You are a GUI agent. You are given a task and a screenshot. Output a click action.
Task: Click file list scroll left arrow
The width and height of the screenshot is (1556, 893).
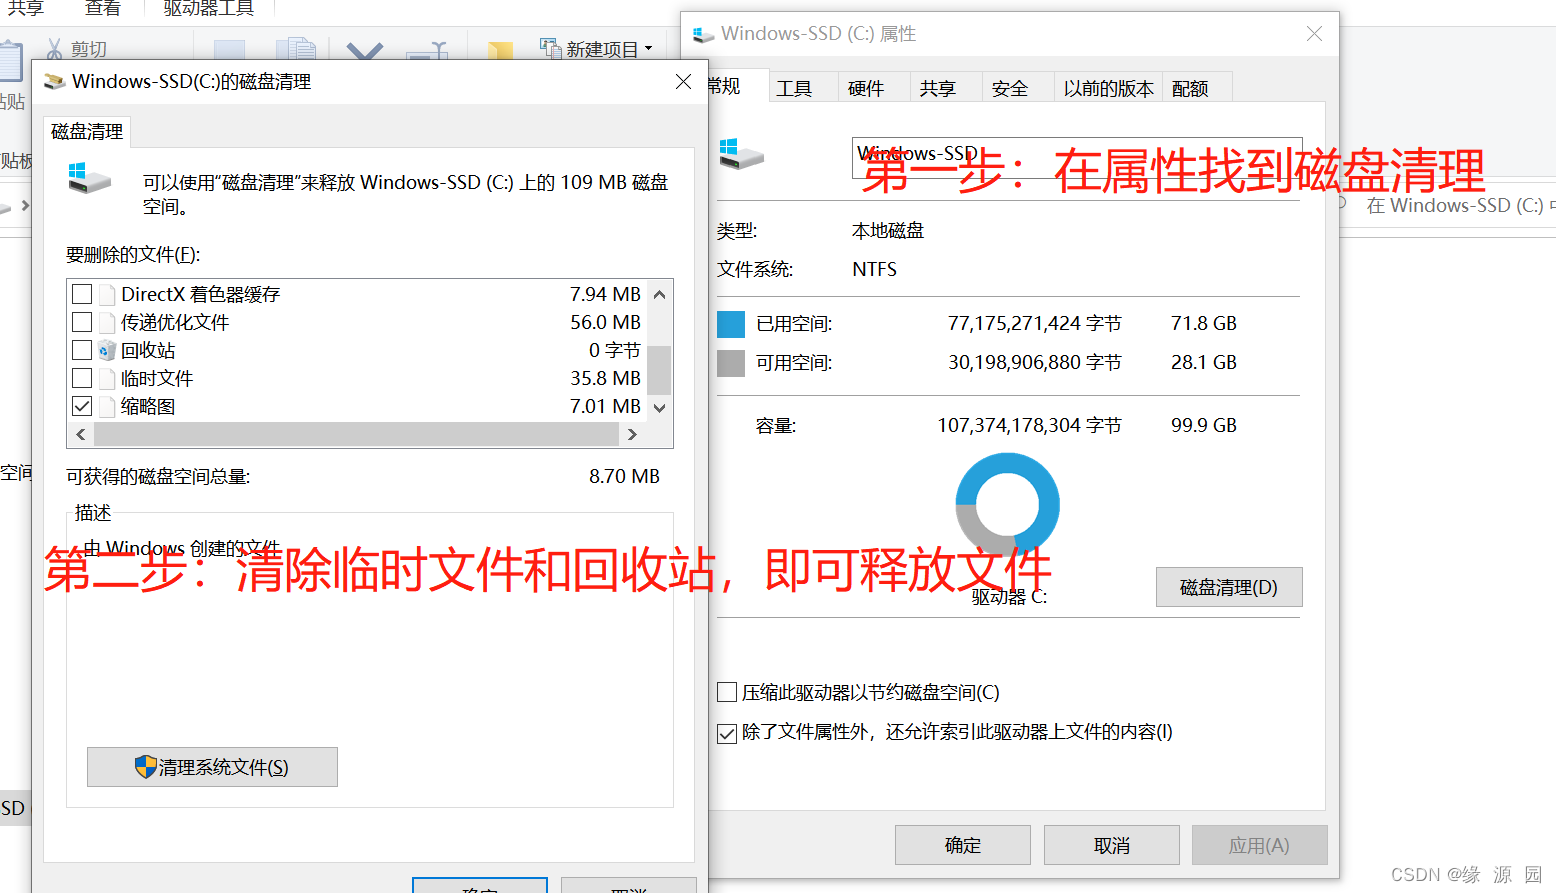click(81, 434)
